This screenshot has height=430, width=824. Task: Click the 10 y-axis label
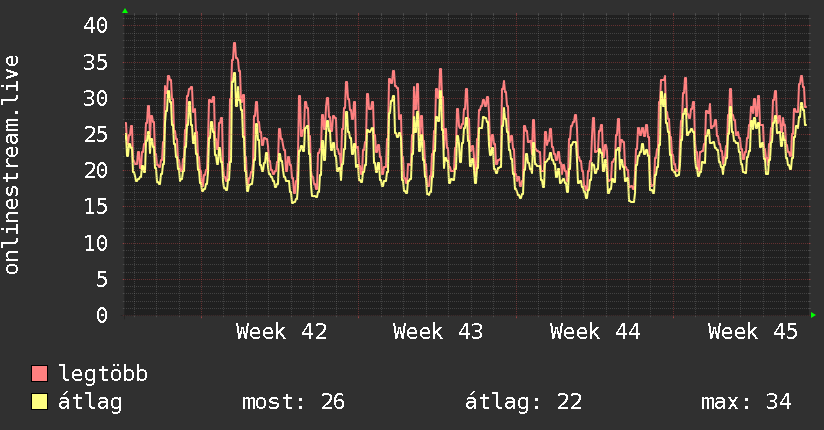96,243
